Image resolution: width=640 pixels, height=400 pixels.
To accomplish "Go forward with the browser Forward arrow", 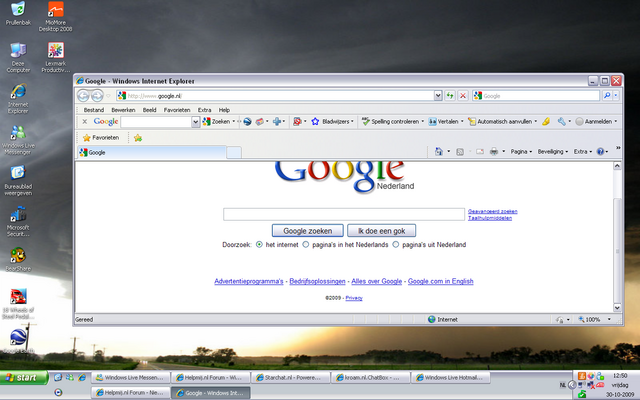I will pos(97,96).
